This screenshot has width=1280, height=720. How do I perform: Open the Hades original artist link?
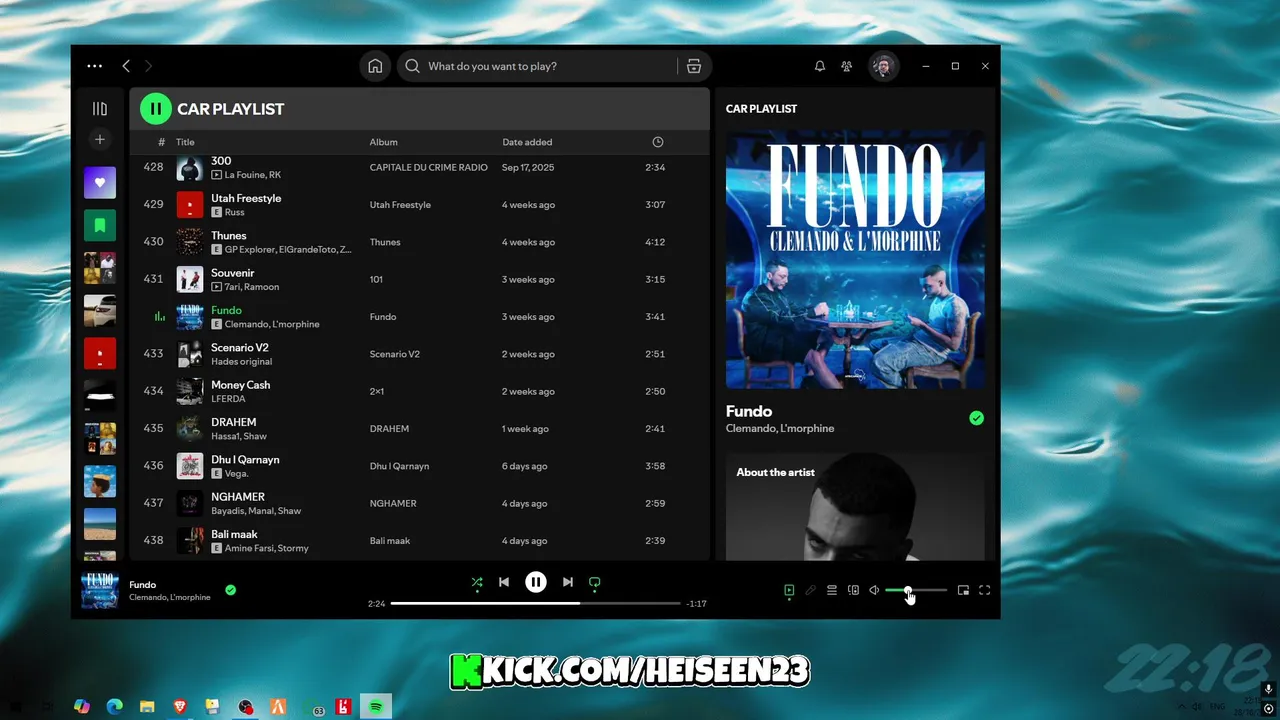(x=241, y=361)
